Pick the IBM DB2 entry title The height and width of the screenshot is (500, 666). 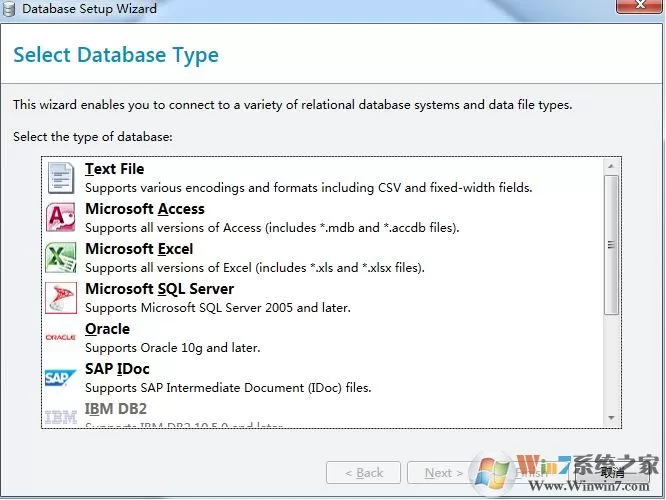tap(116, 409)
